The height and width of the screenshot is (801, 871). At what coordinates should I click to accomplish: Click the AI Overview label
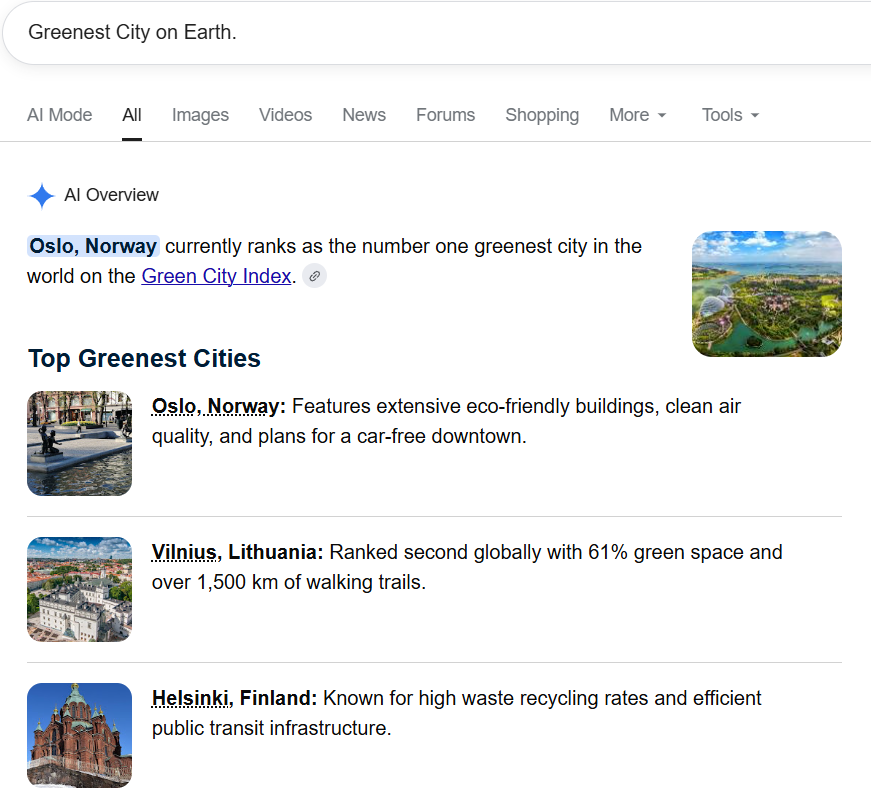coord(112,195)
